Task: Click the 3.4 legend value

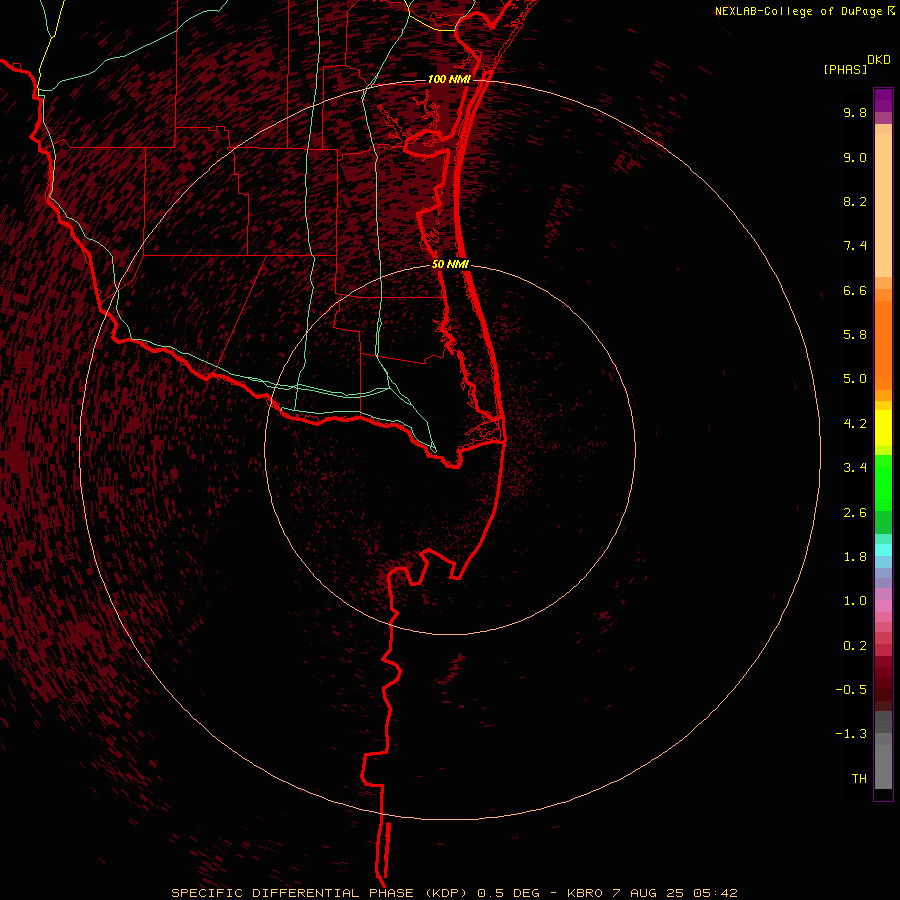Action: click(x=855, y=467)
